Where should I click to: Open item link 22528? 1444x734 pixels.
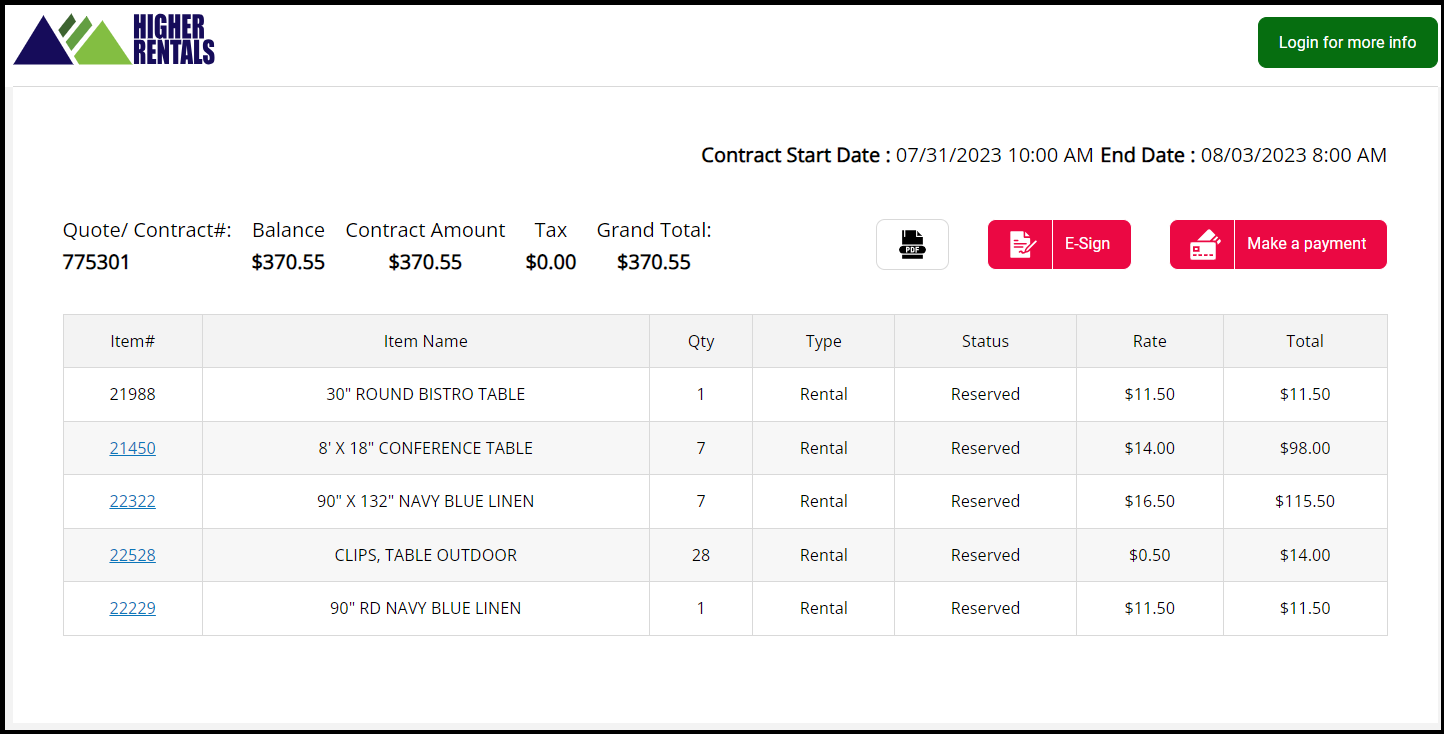[133, 555]
